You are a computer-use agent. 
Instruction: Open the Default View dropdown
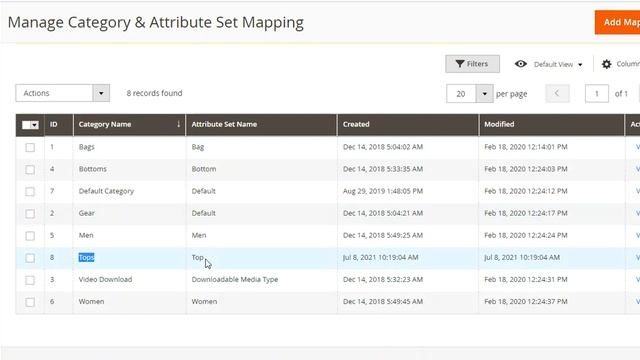[x=558, y=64]
